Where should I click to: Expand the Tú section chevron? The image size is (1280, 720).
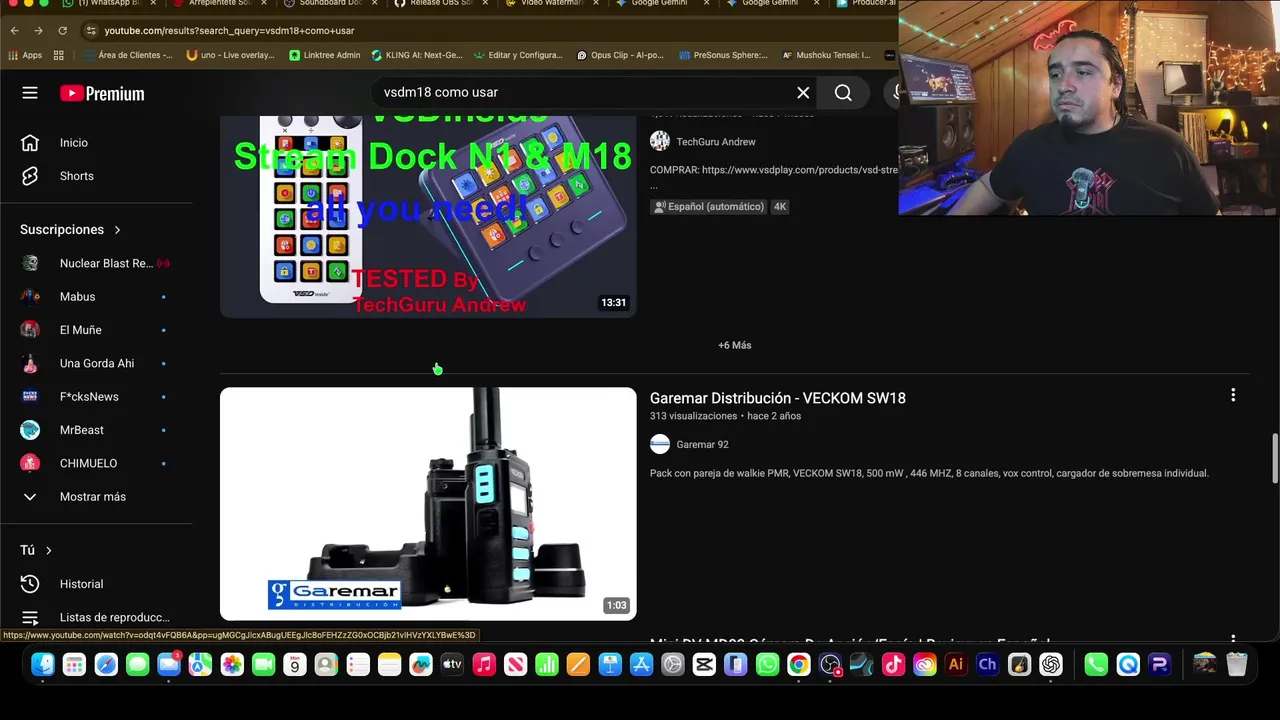pos(48,550)
